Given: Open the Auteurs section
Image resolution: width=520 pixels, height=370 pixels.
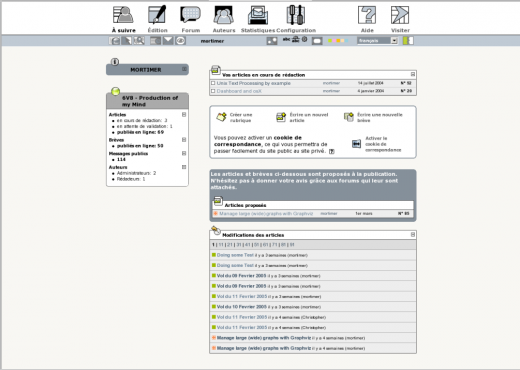Looking at the screenshot, I should tap(224, 19).
